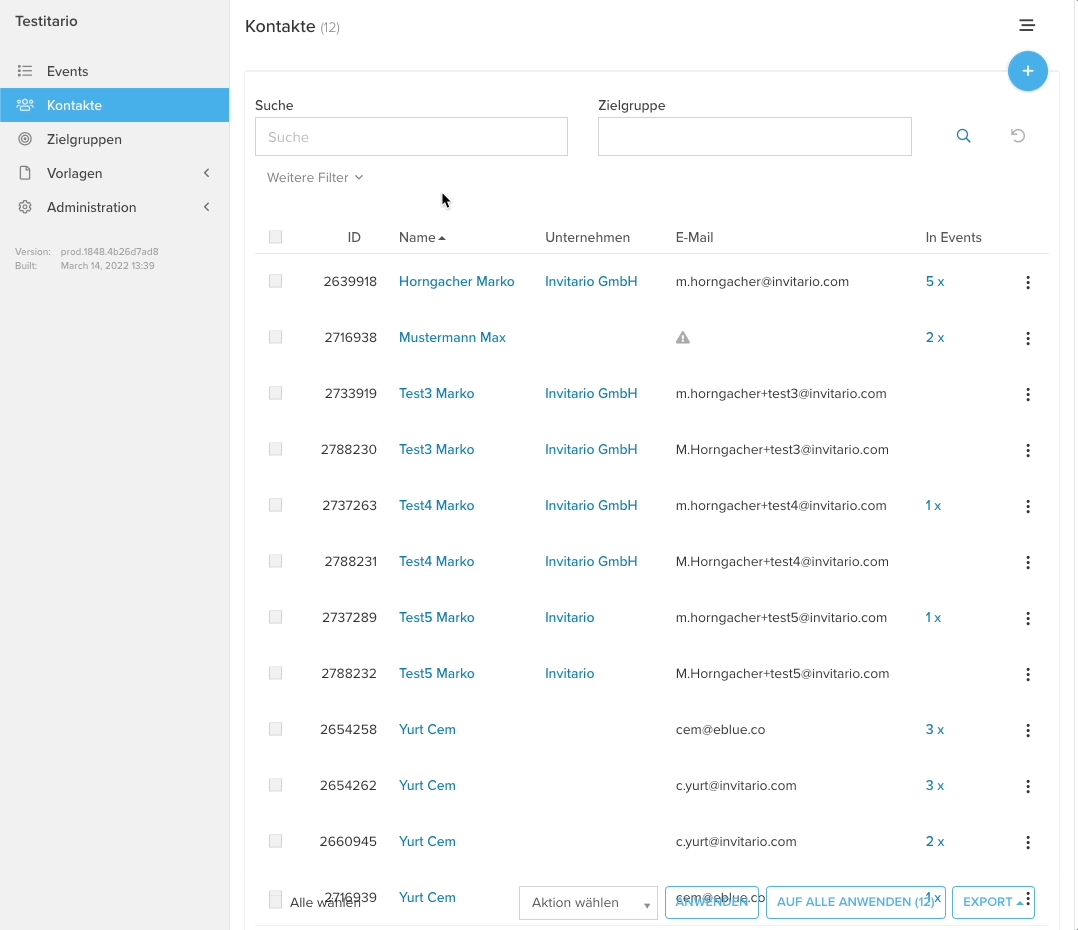Toggle the header select-all checkbox
This screenshot has height=930, width=1078.
point(276,237)
